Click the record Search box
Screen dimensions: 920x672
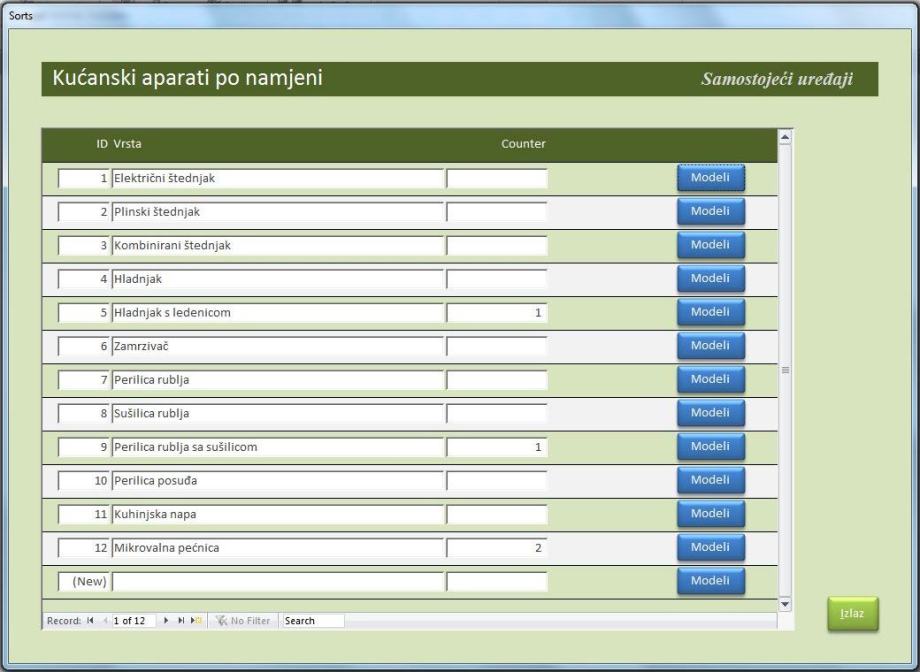[313, 620]
